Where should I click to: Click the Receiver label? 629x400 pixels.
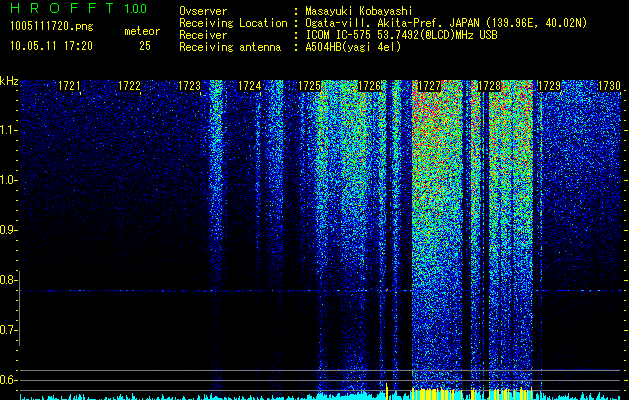pyautogui.click(x=203, y=35)
